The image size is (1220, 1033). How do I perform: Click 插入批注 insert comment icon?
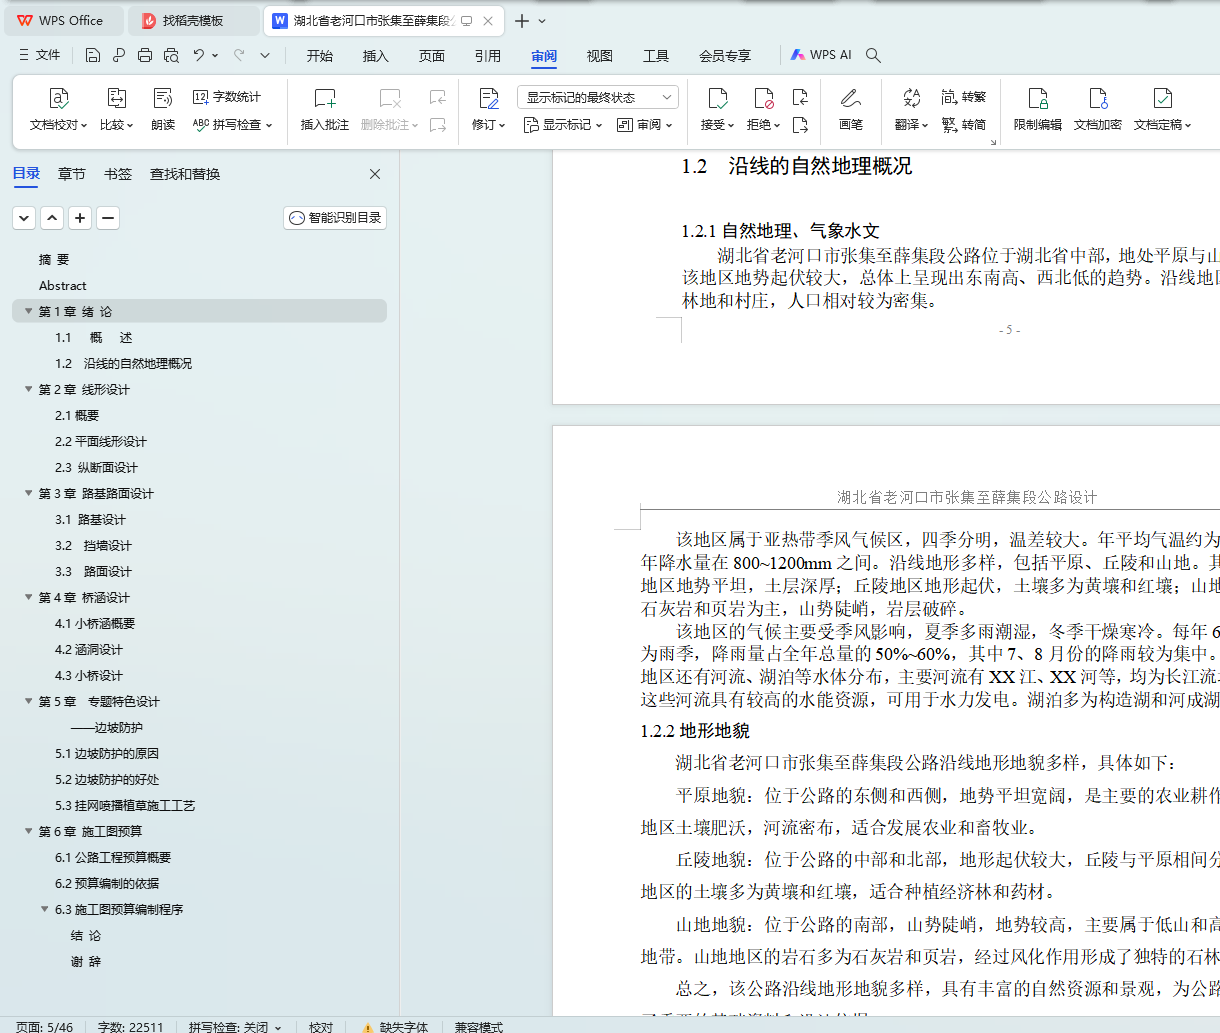(x=325, y=99)
